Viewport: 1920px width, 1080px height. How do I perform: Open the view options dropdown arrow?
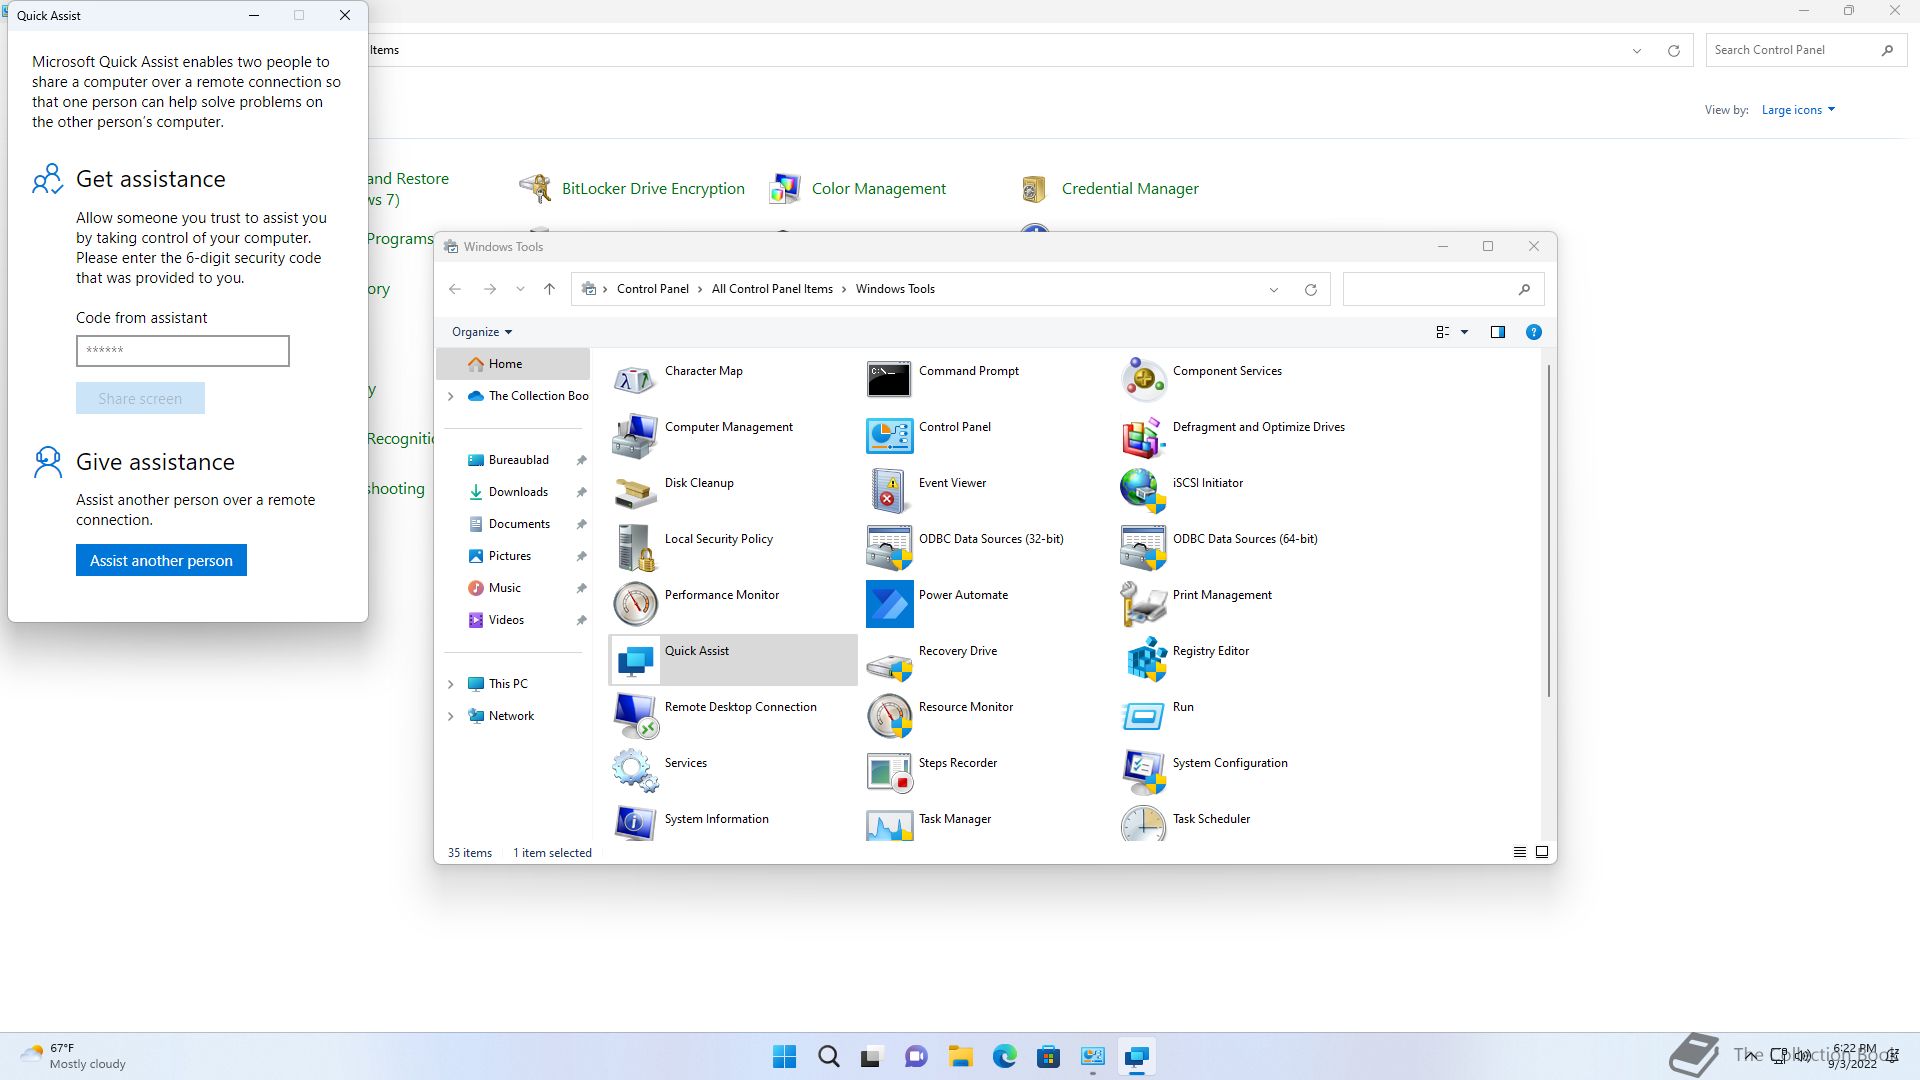click(1464, 332)
